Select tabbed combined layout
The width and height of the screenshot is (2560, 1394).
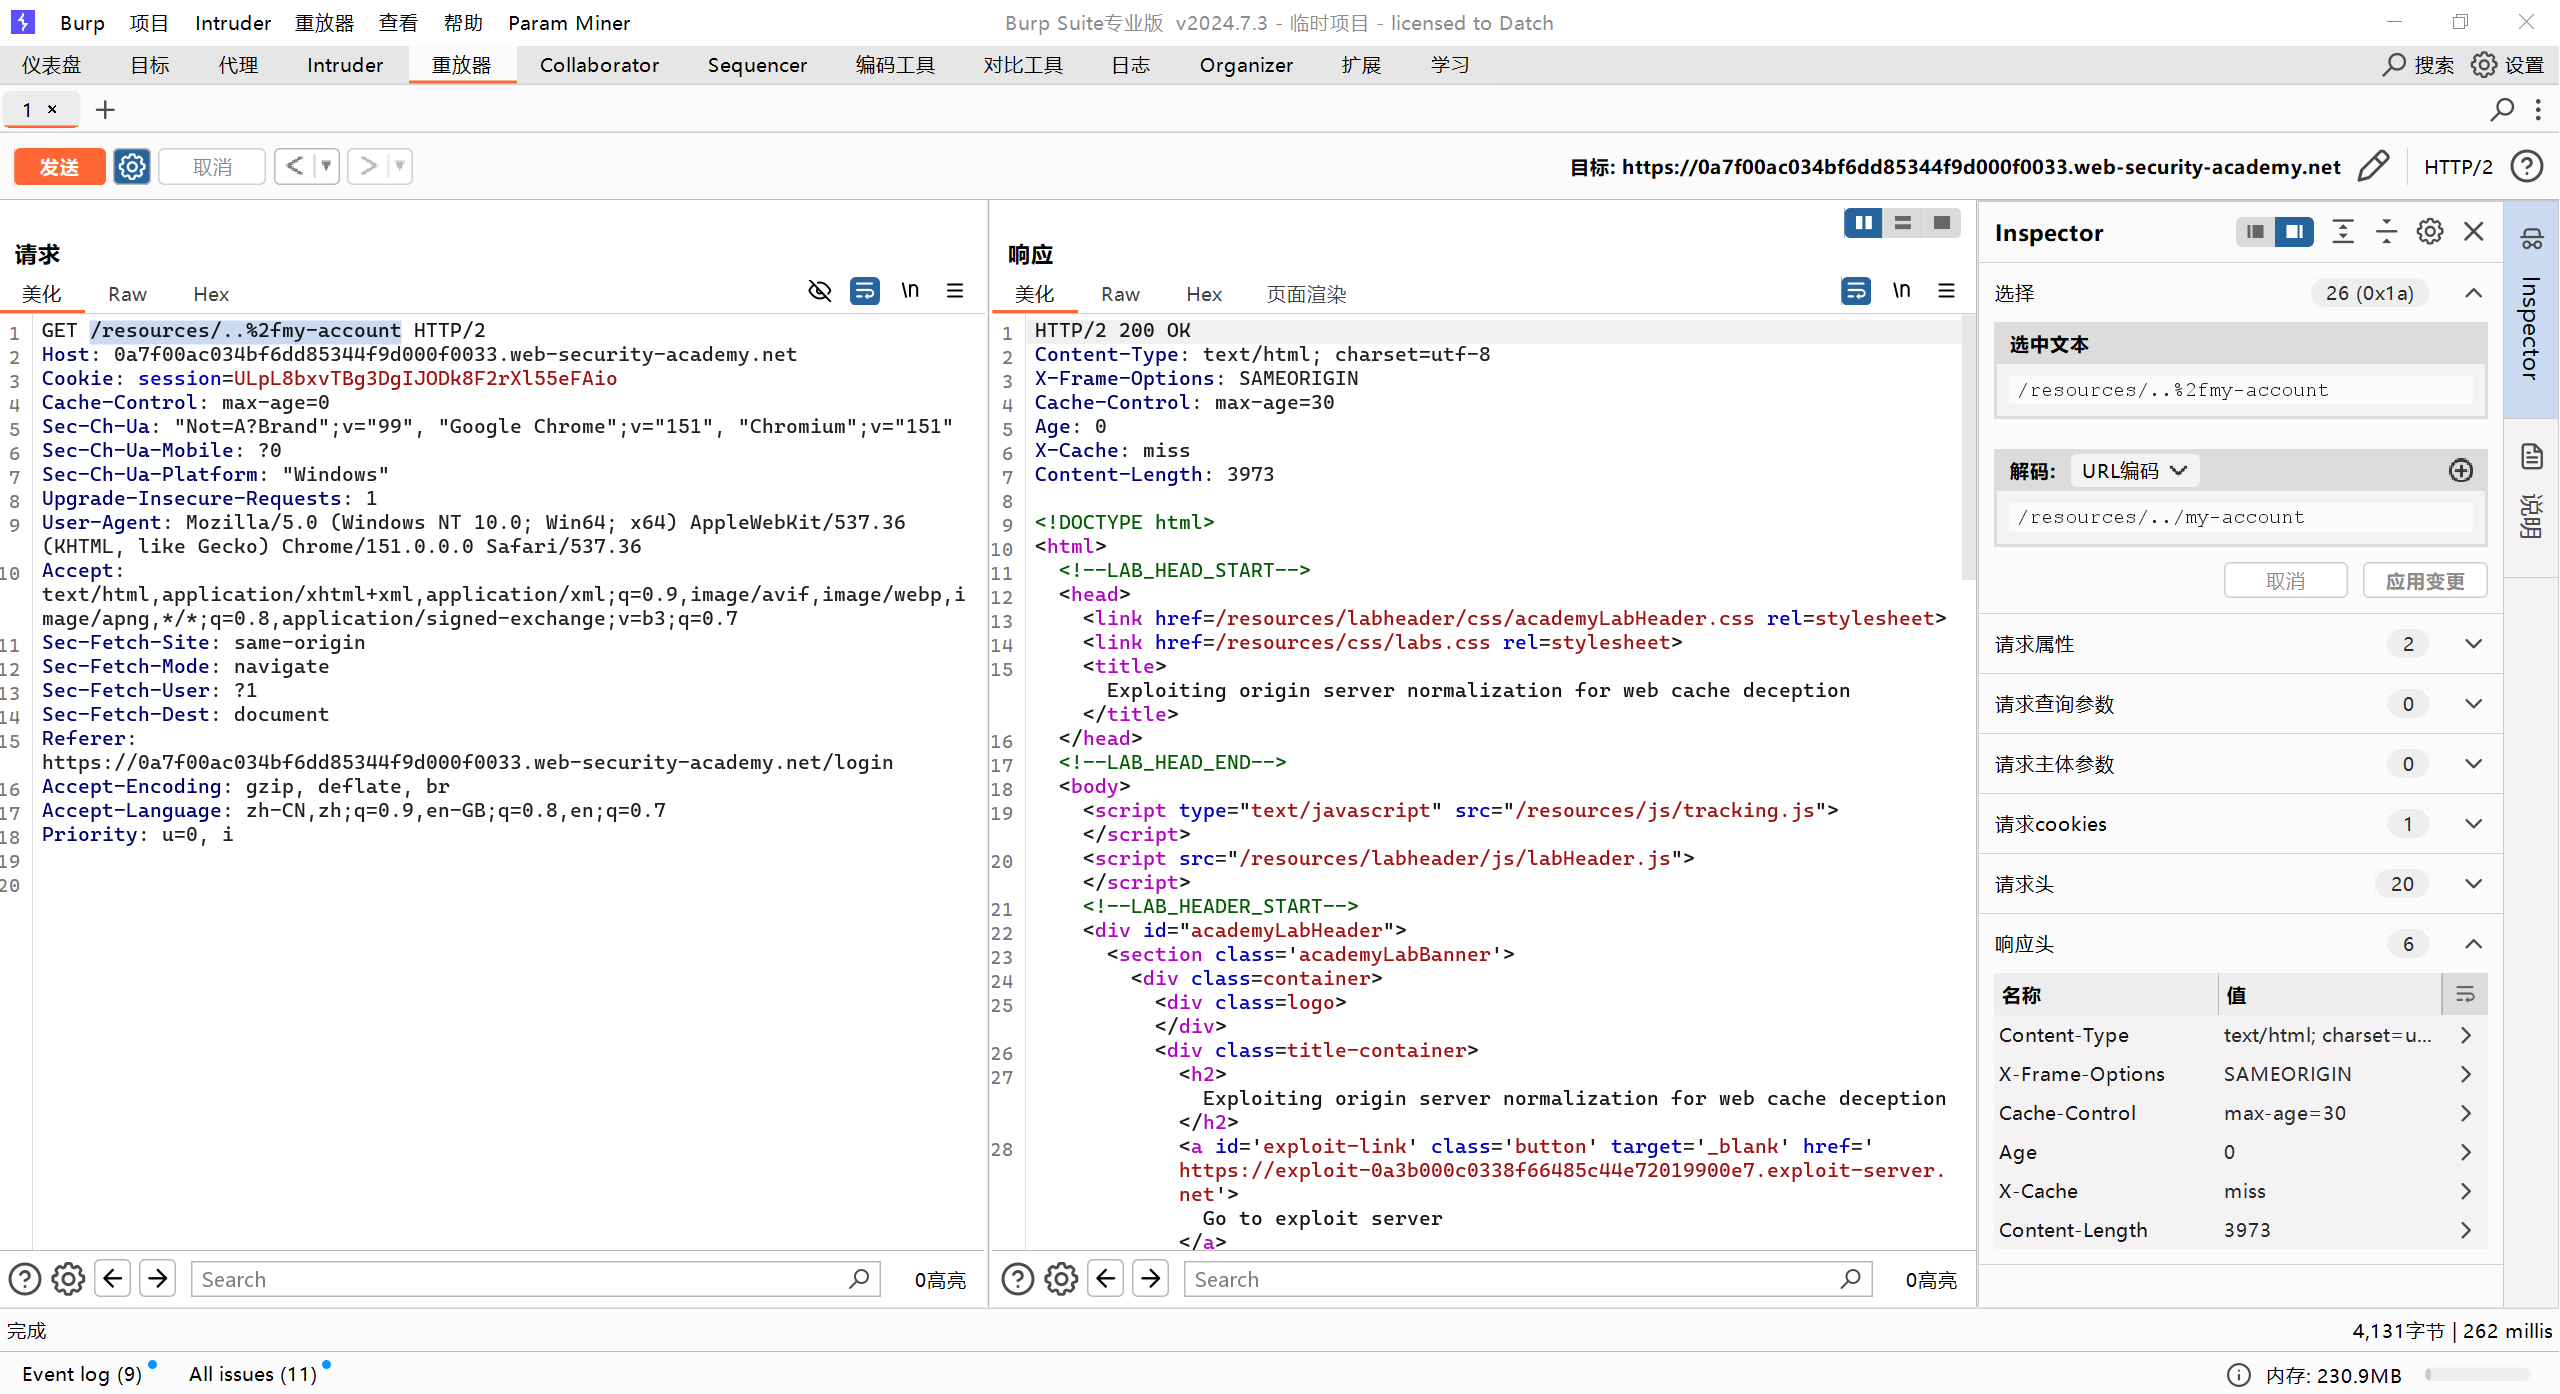1942,223
